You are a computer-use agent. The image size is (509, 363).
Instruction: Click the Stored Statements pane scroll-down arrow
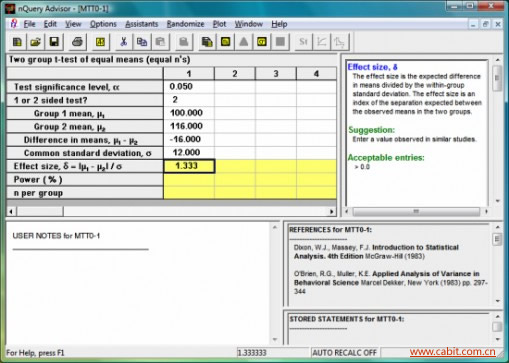497,339
